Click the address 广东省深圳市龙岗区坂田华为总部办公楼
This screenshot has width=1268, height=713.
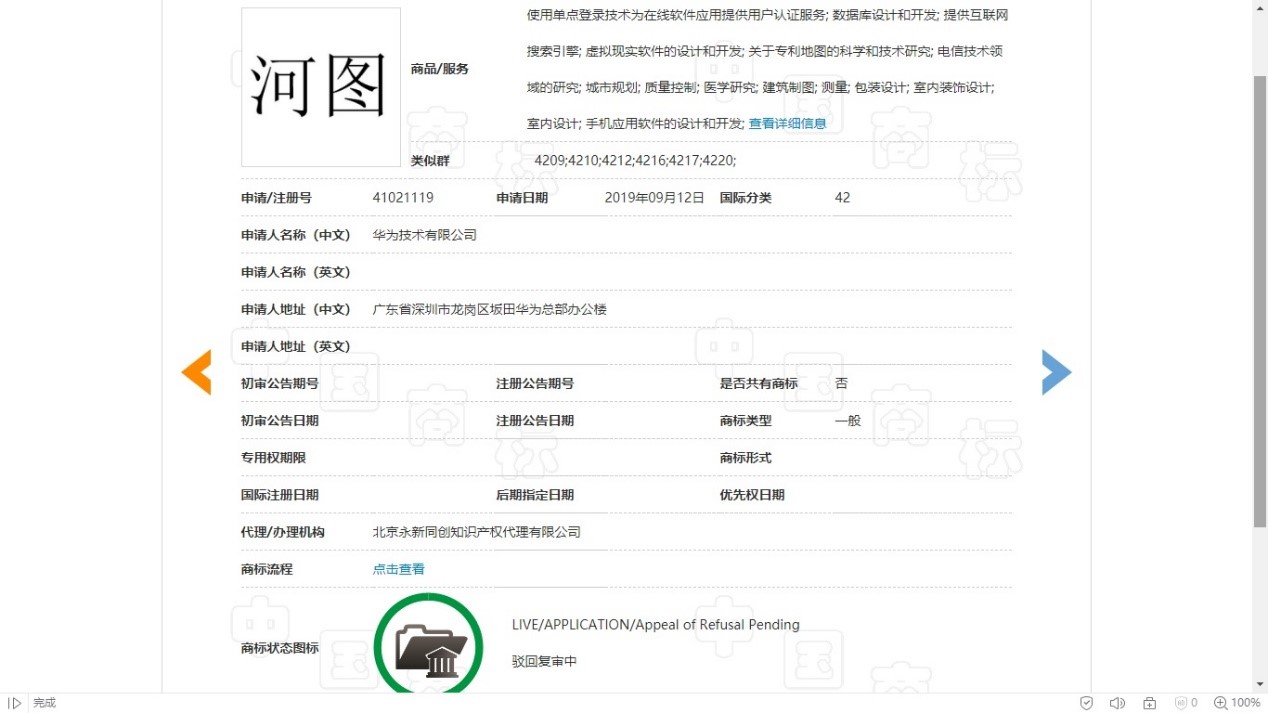point(490,309)
